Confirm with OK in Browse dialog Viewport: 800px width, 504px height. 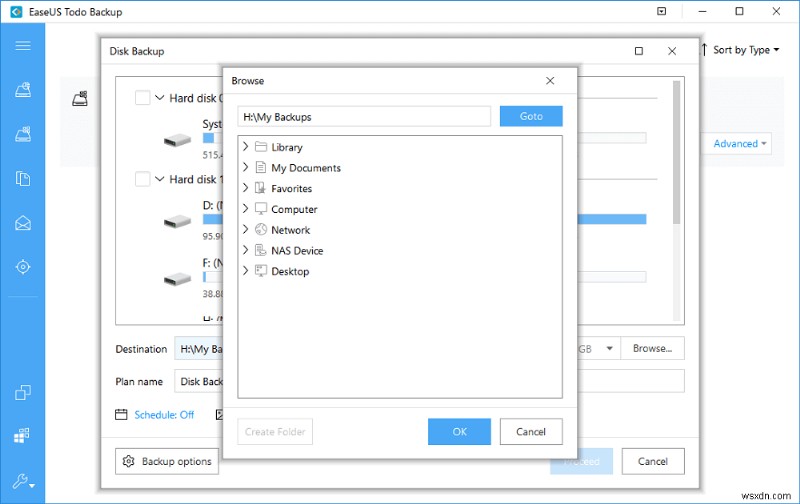tap(459, 432)
